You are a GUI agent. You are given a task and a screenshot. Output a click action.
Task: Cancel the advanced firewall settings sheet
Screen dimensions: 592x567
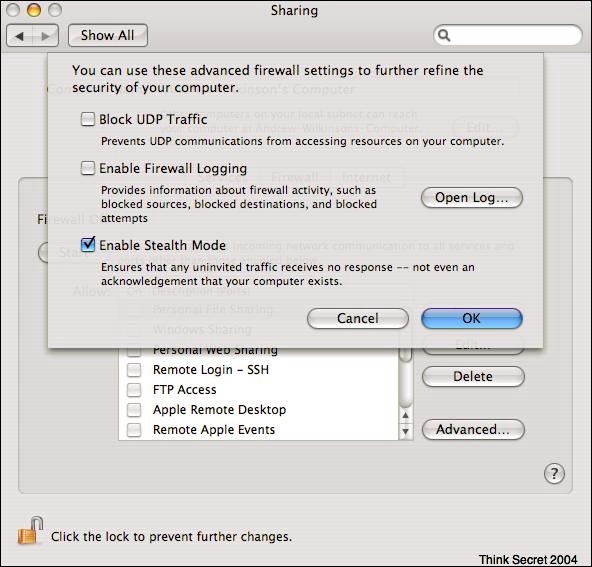(x=358, y=318)
